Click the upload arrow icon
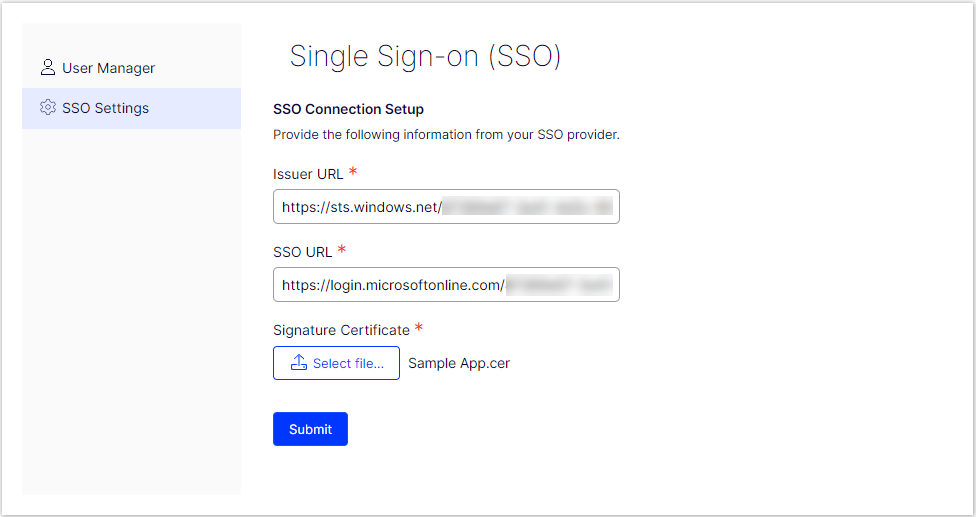Viewport: 976px width, 517px height. pyautogui.click(x=298, y=363)
